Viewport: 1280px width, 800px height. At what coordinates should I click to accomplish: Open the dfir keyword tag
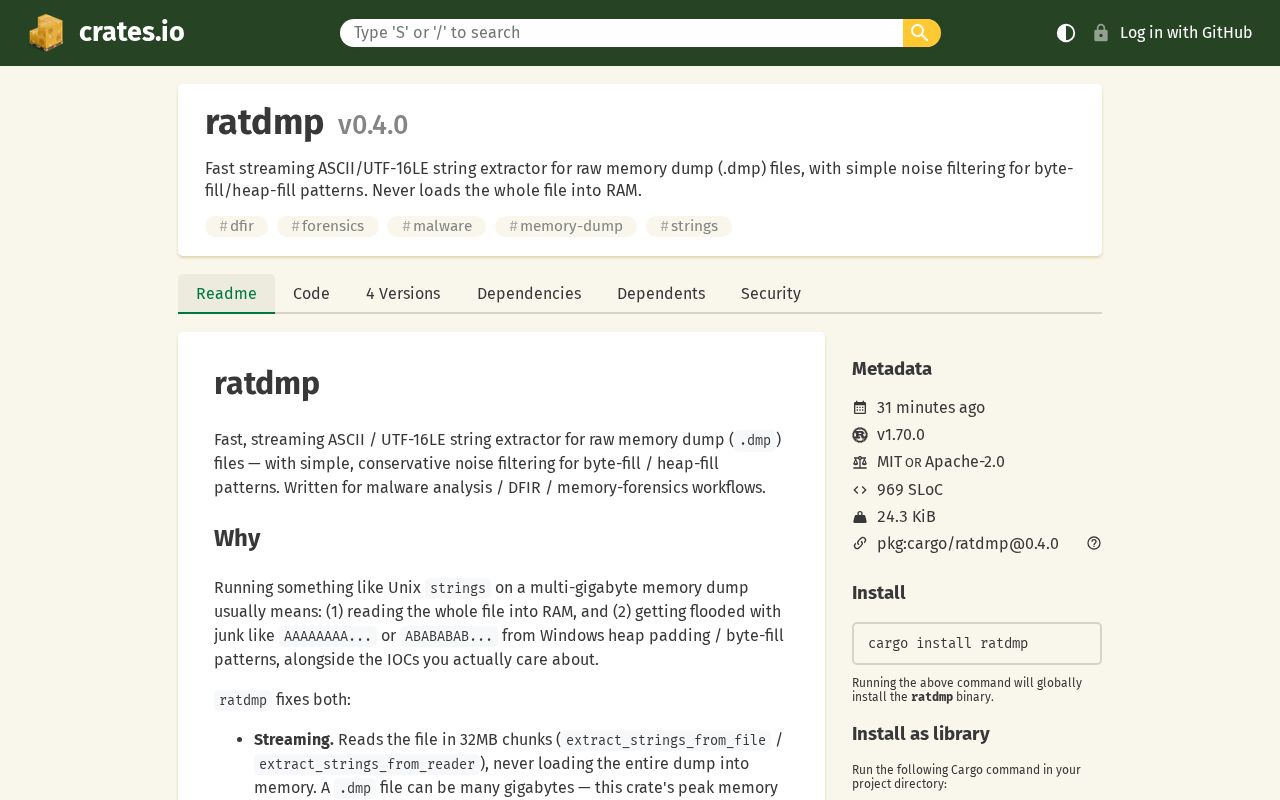point(236,226)
